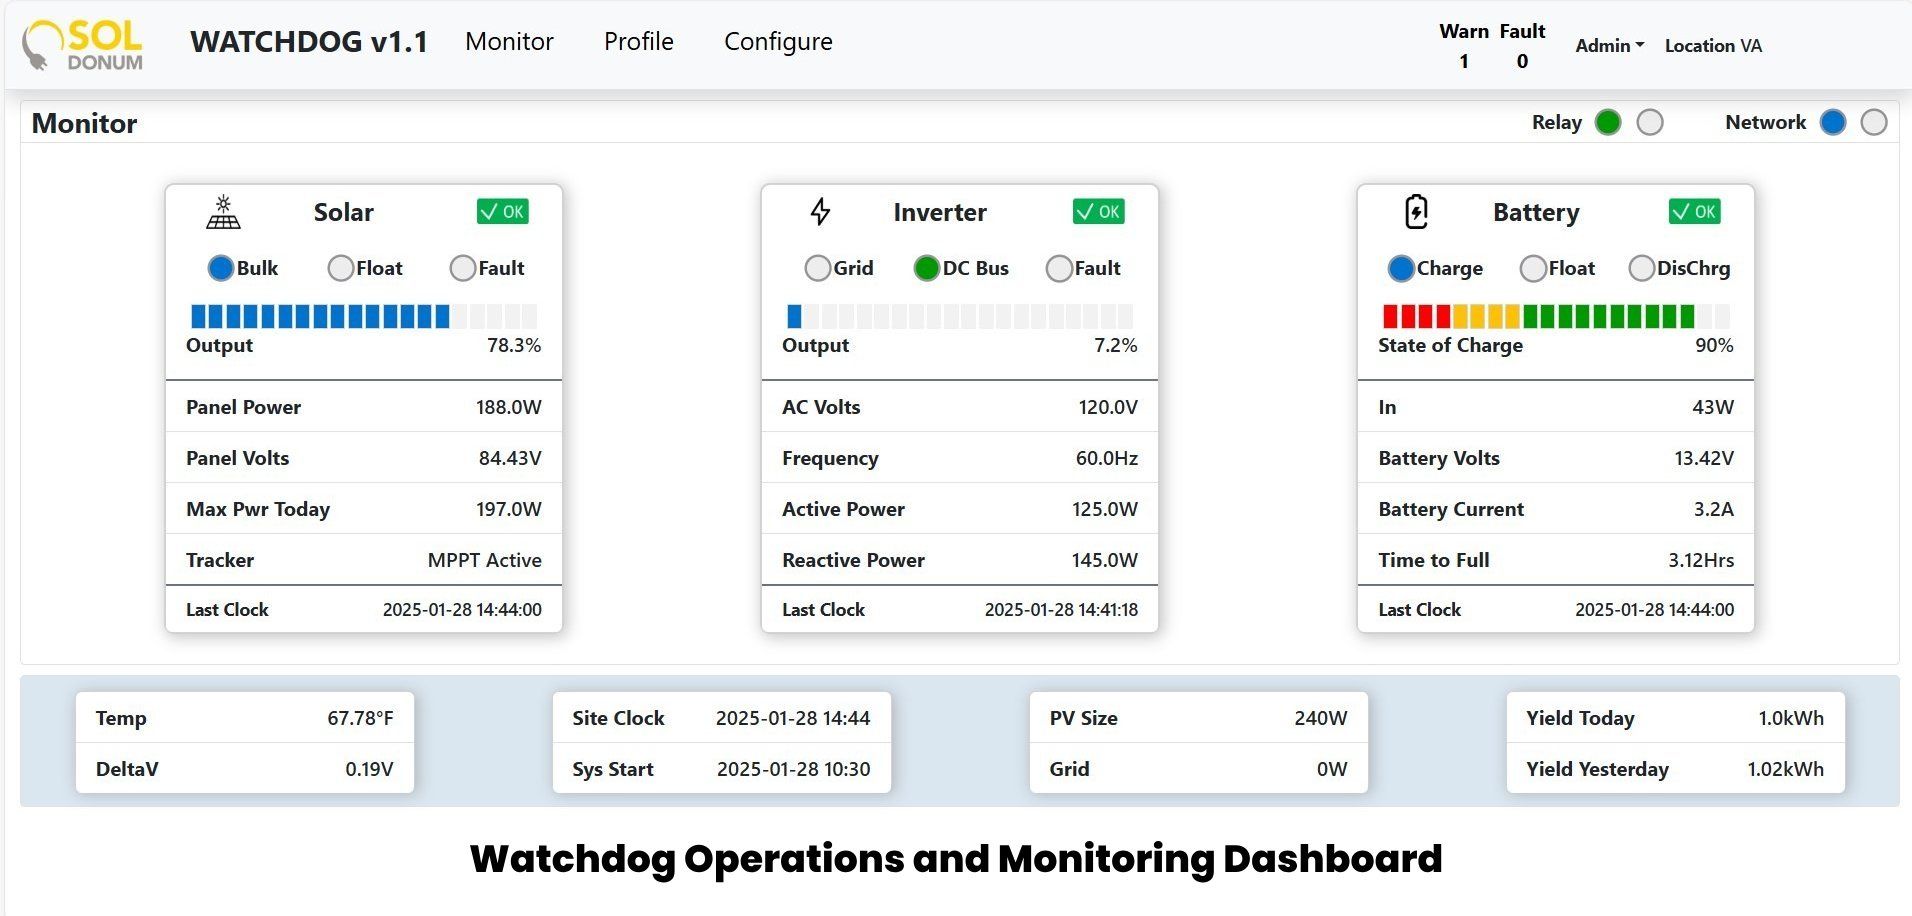This screenshot has height=916, width=1912.
Task: Click the Solar panel icon
Action: 222,212
